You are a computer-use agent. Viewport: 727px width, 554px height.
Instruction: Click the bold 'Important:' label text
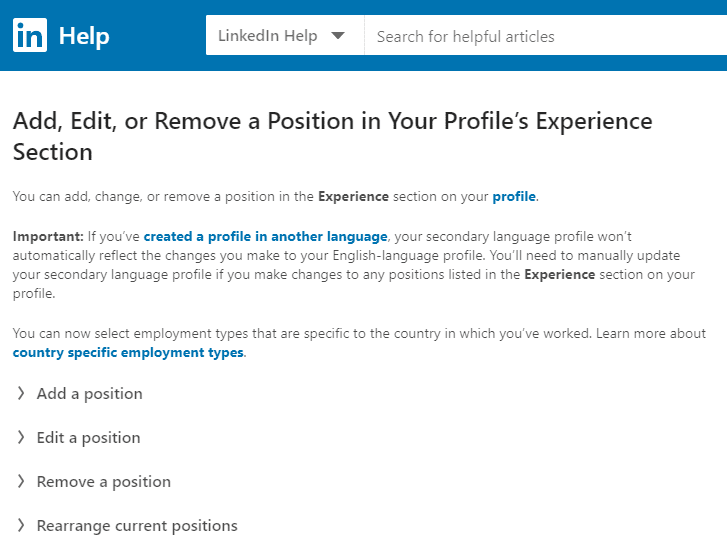point(48,236)
